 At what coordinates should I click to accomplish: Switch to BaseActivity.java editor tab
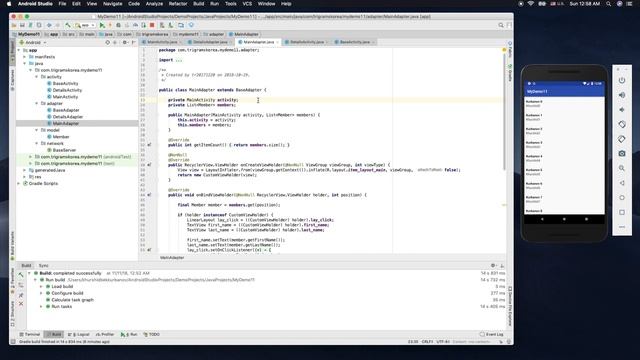coord(354,42)
